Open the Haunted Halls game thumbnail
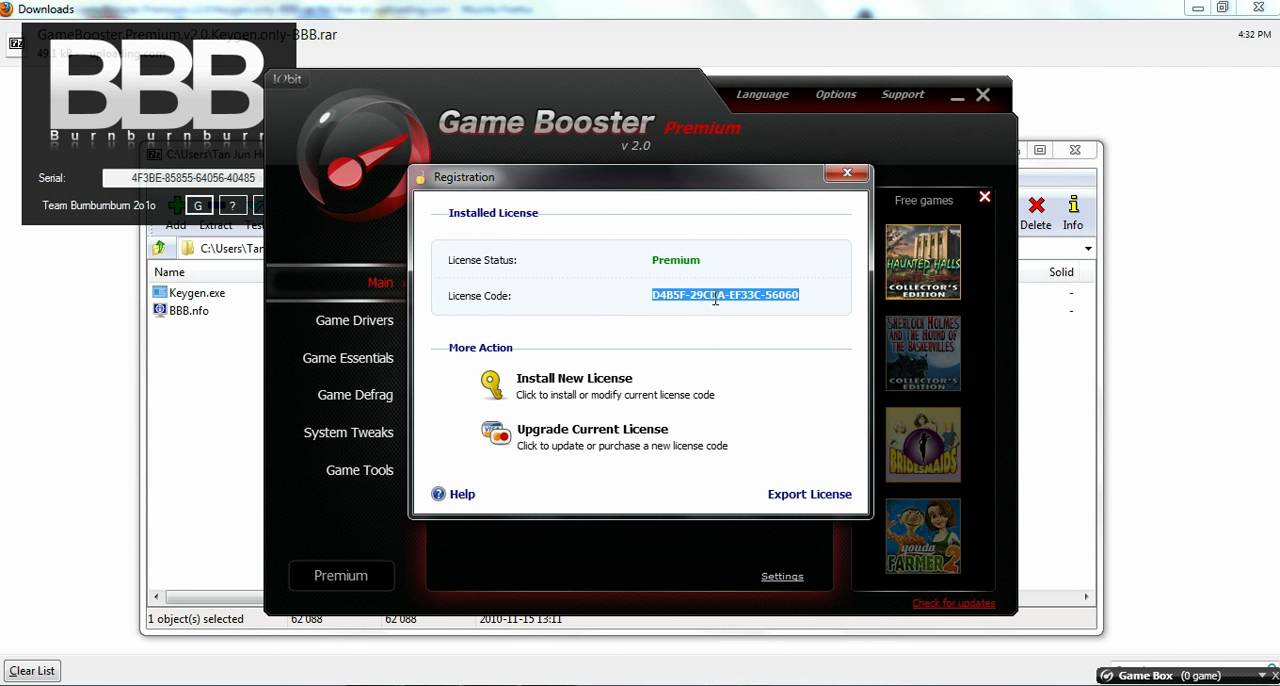Screen dimensions: 1280x686 click(x=923, y=261)
